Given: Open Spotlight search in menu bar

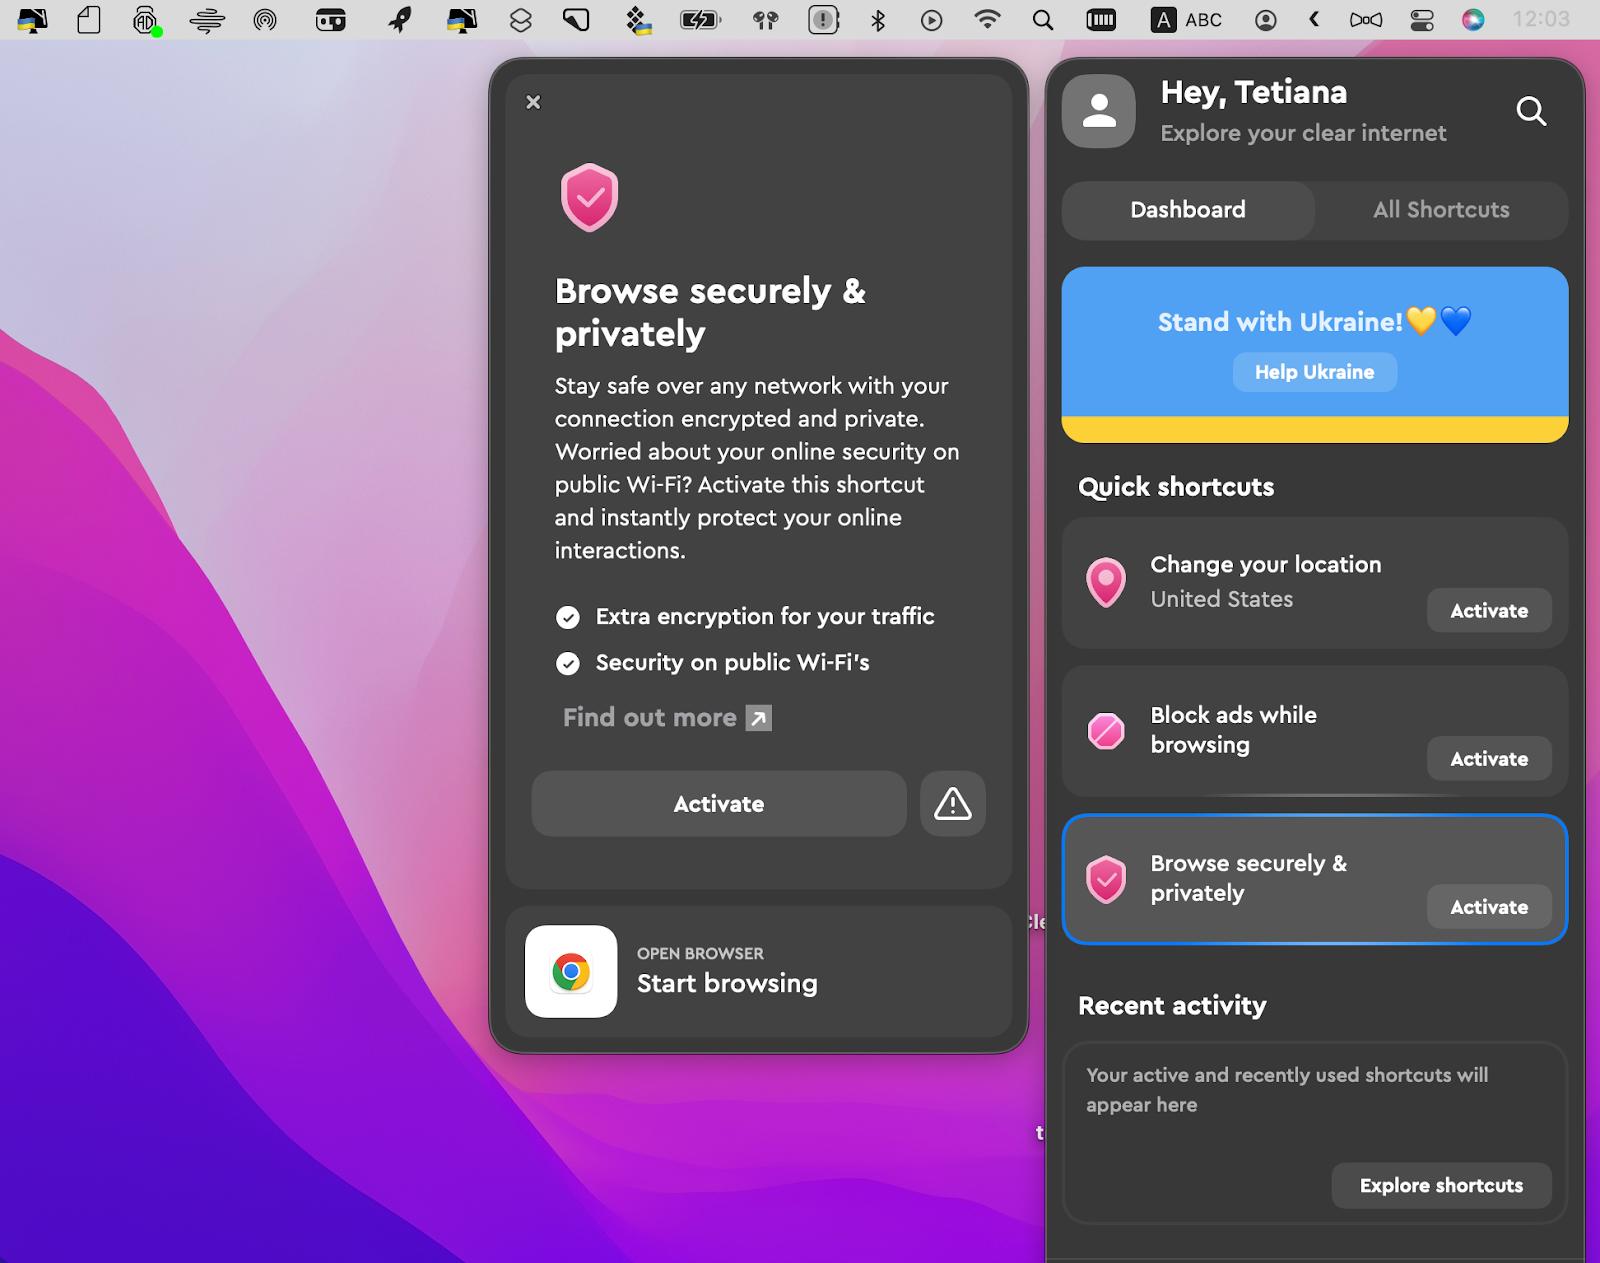Looking at the screenshot, I should click(1043, 20).
